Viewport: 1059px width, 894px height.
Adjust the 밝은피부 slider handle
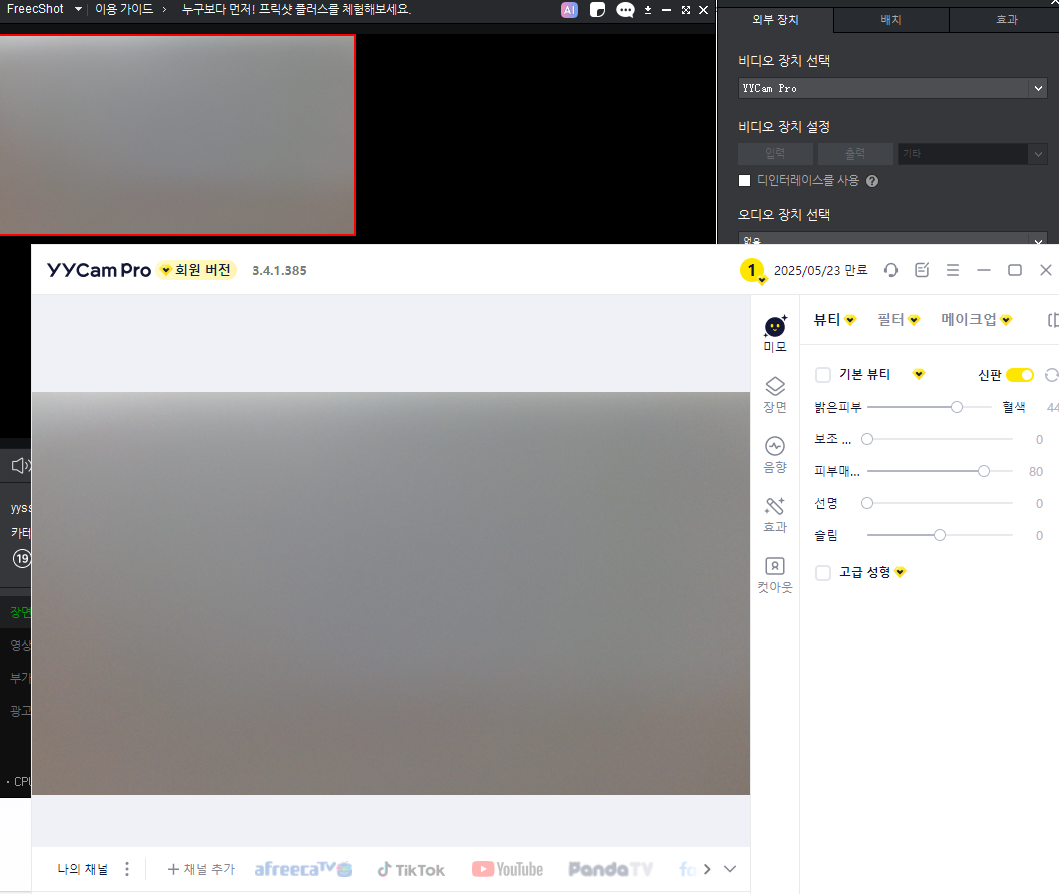click(957, 407)
